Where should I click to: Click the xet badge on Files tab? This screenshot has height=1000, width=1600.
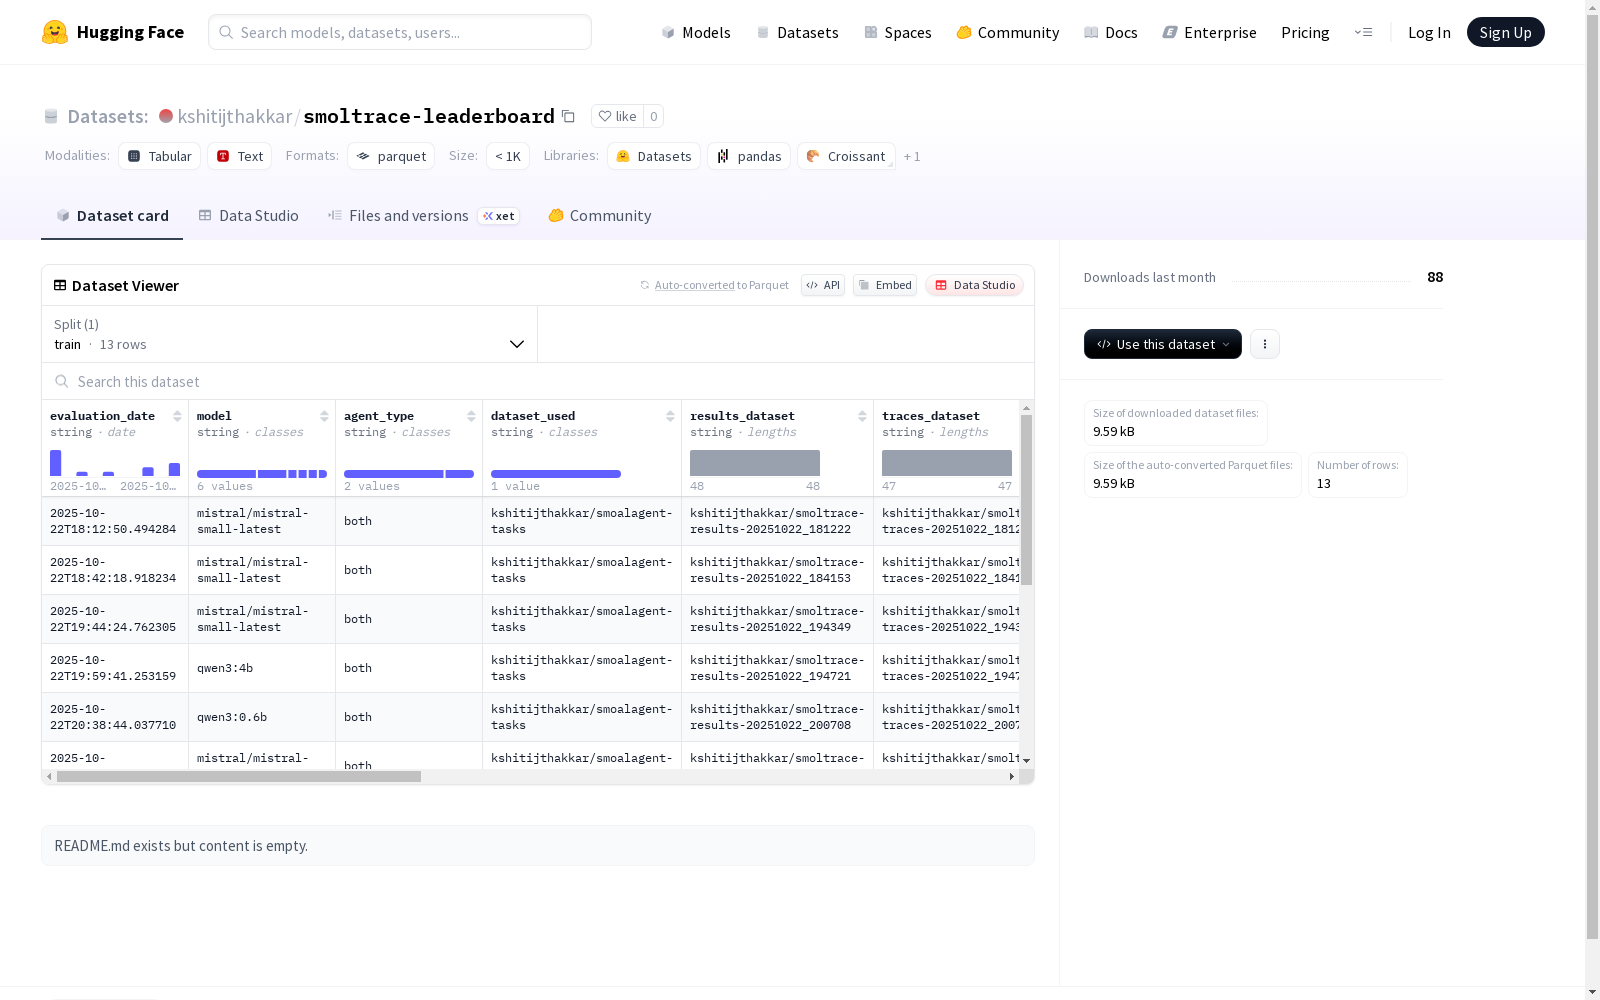[x=499, y=215]
